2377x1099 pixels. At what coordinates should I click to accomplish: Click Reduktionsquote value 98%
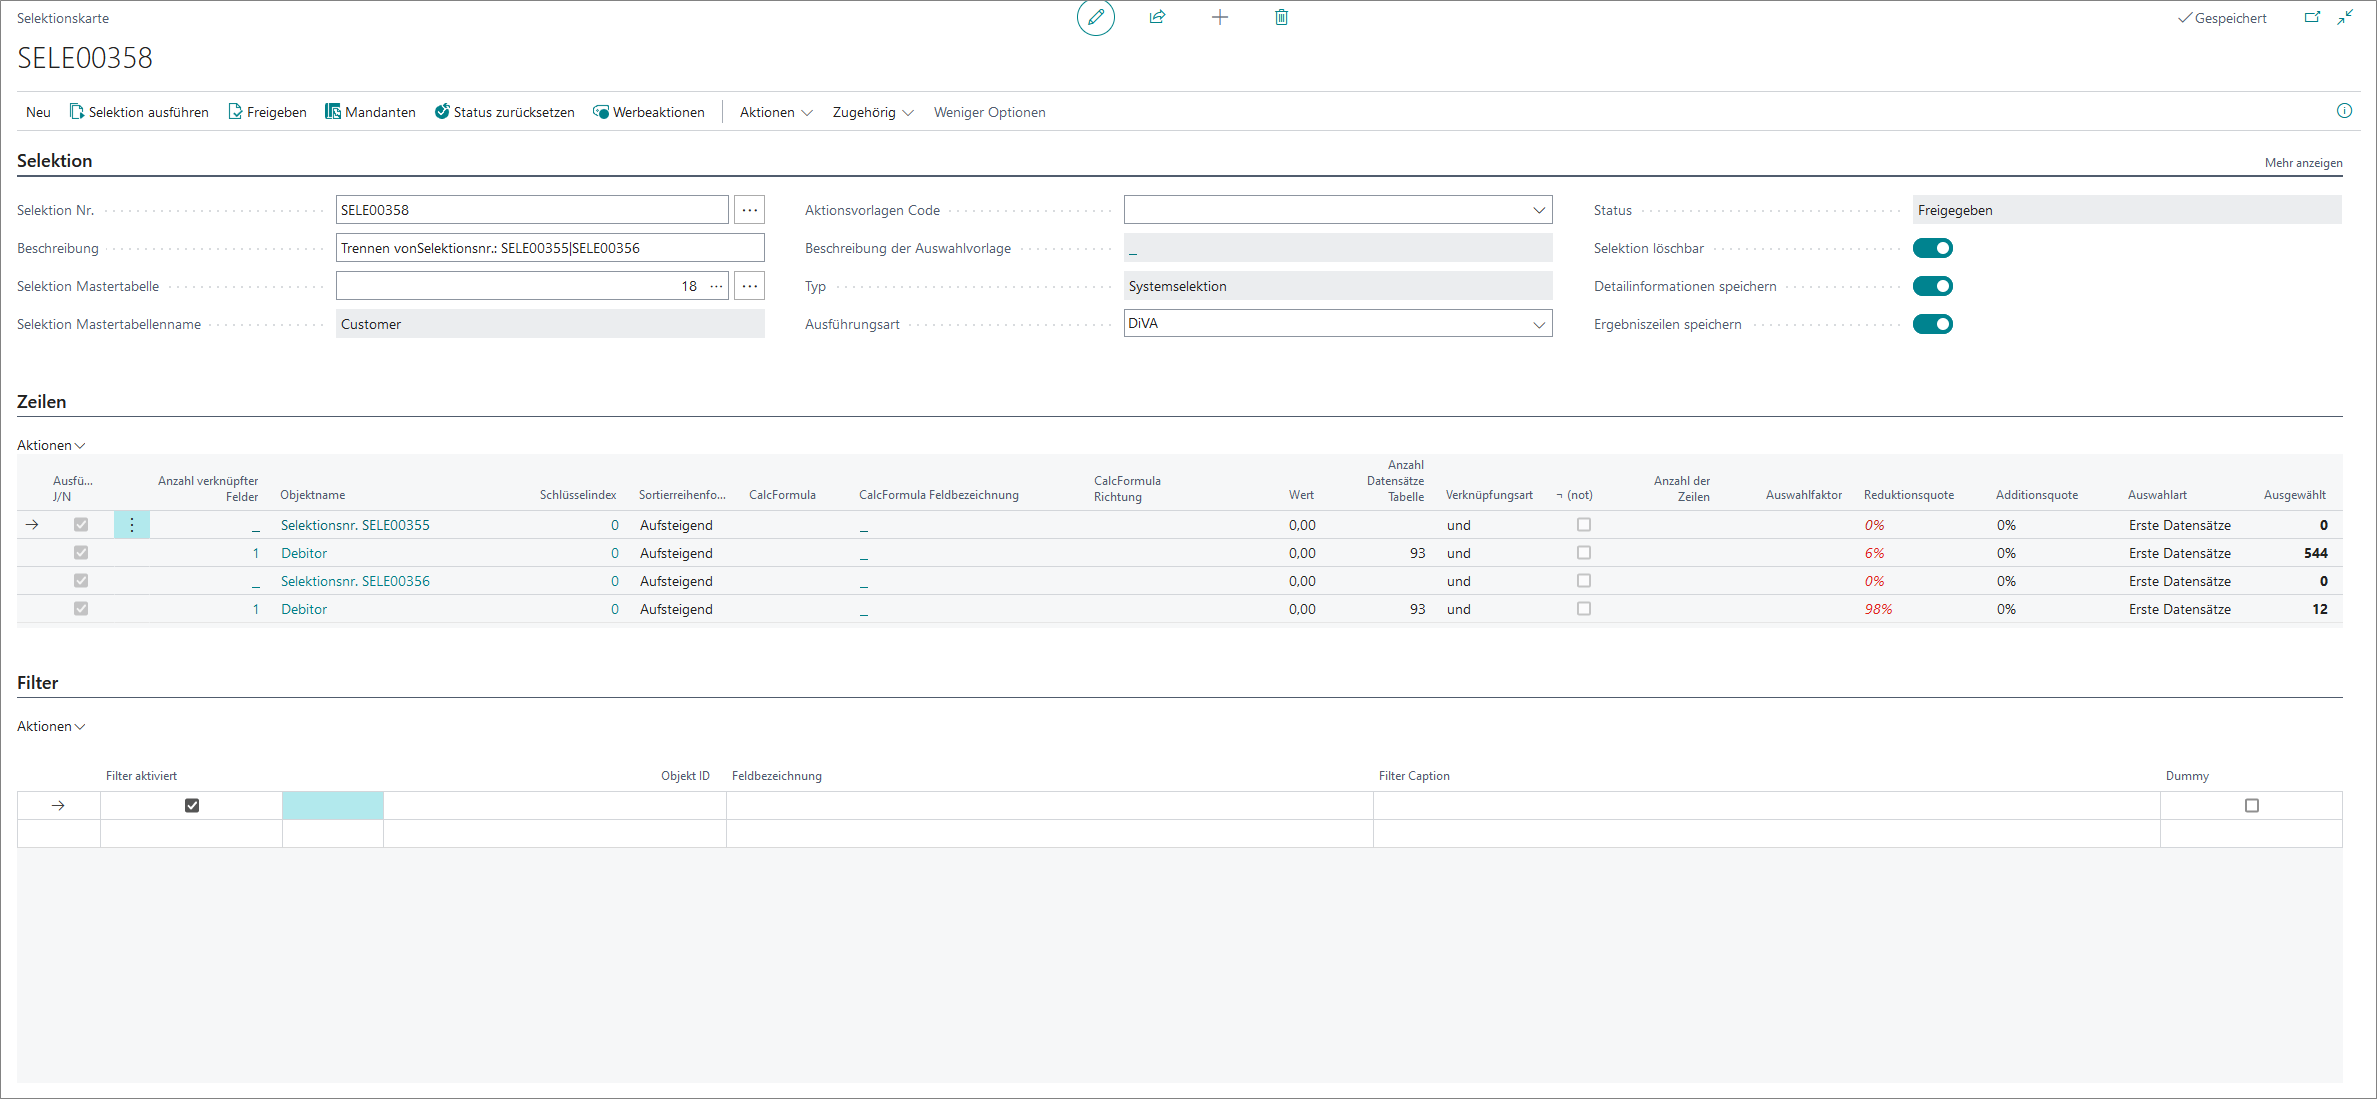(1878, 609)
